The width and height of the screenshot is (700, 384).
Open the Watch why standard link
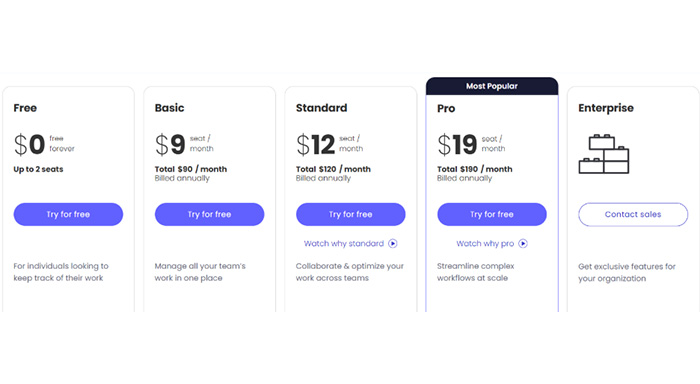coord(344,243)
